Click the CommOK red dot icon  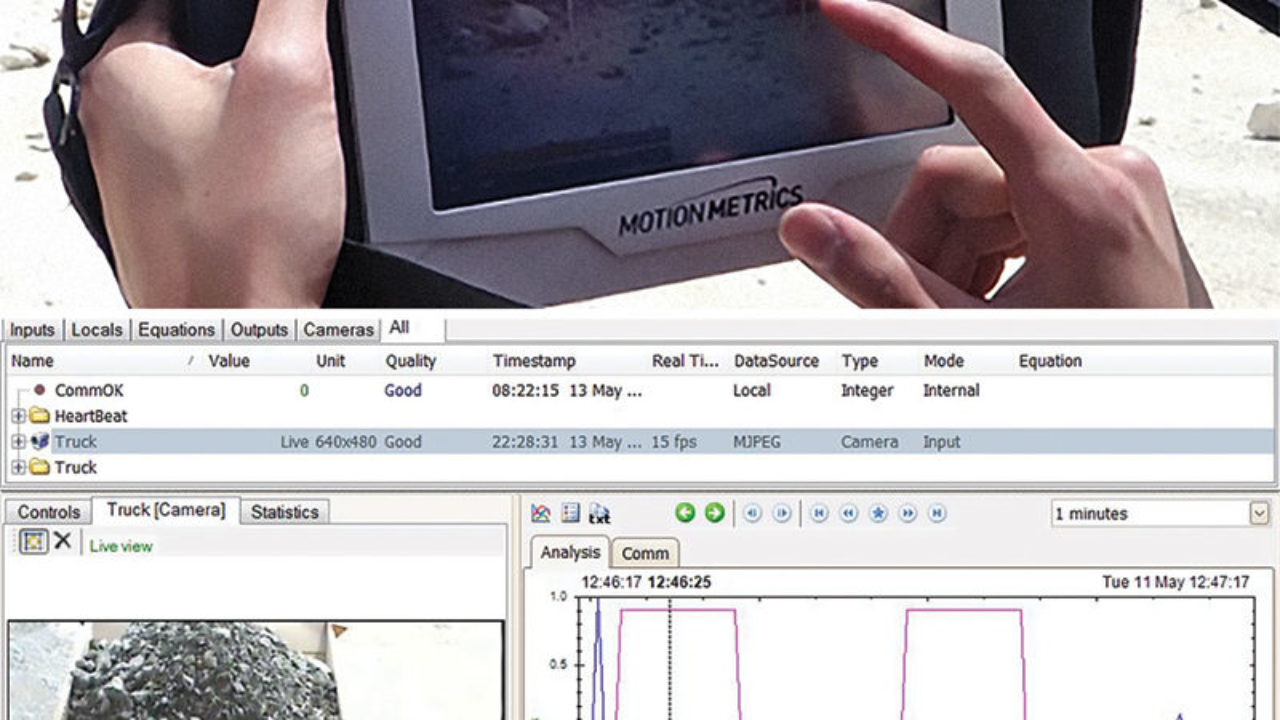click(39, 390)
